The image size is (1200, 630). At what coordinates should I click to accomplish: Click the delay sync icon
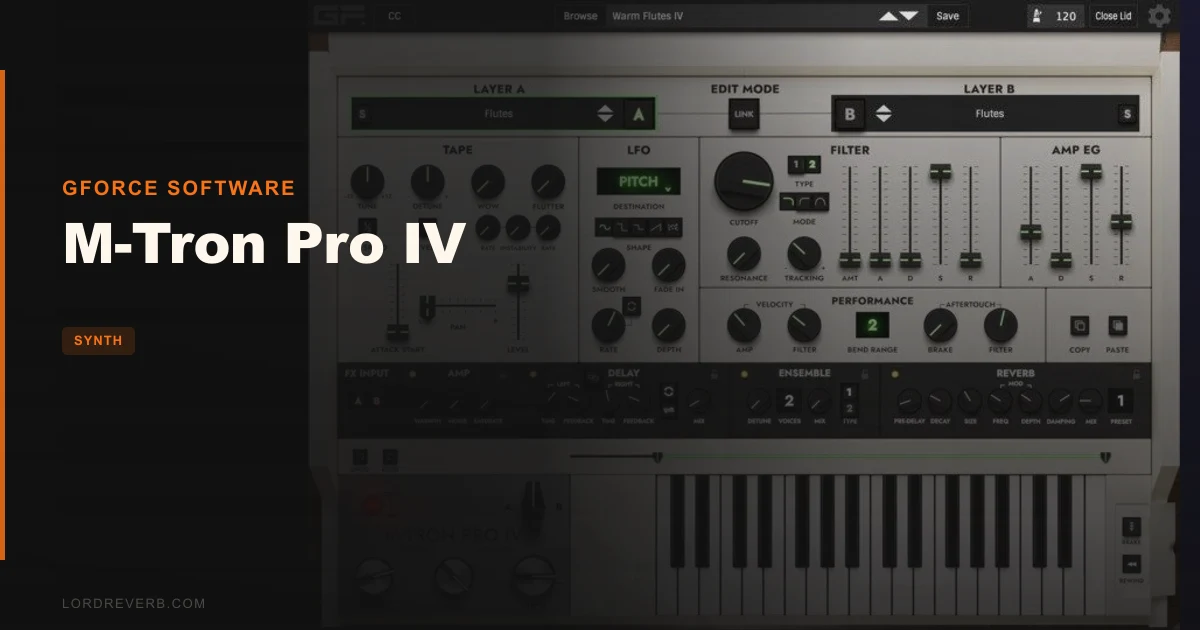(668, 391)
